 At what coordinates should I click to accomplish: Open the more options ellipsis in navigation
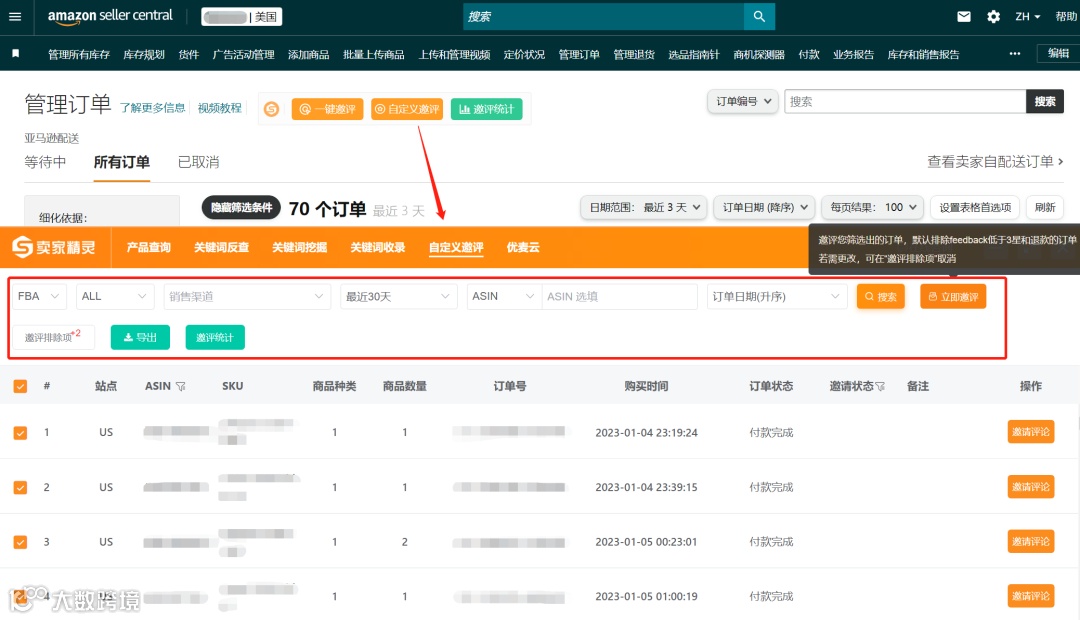pyautogui.click(x=1015, y=54)
